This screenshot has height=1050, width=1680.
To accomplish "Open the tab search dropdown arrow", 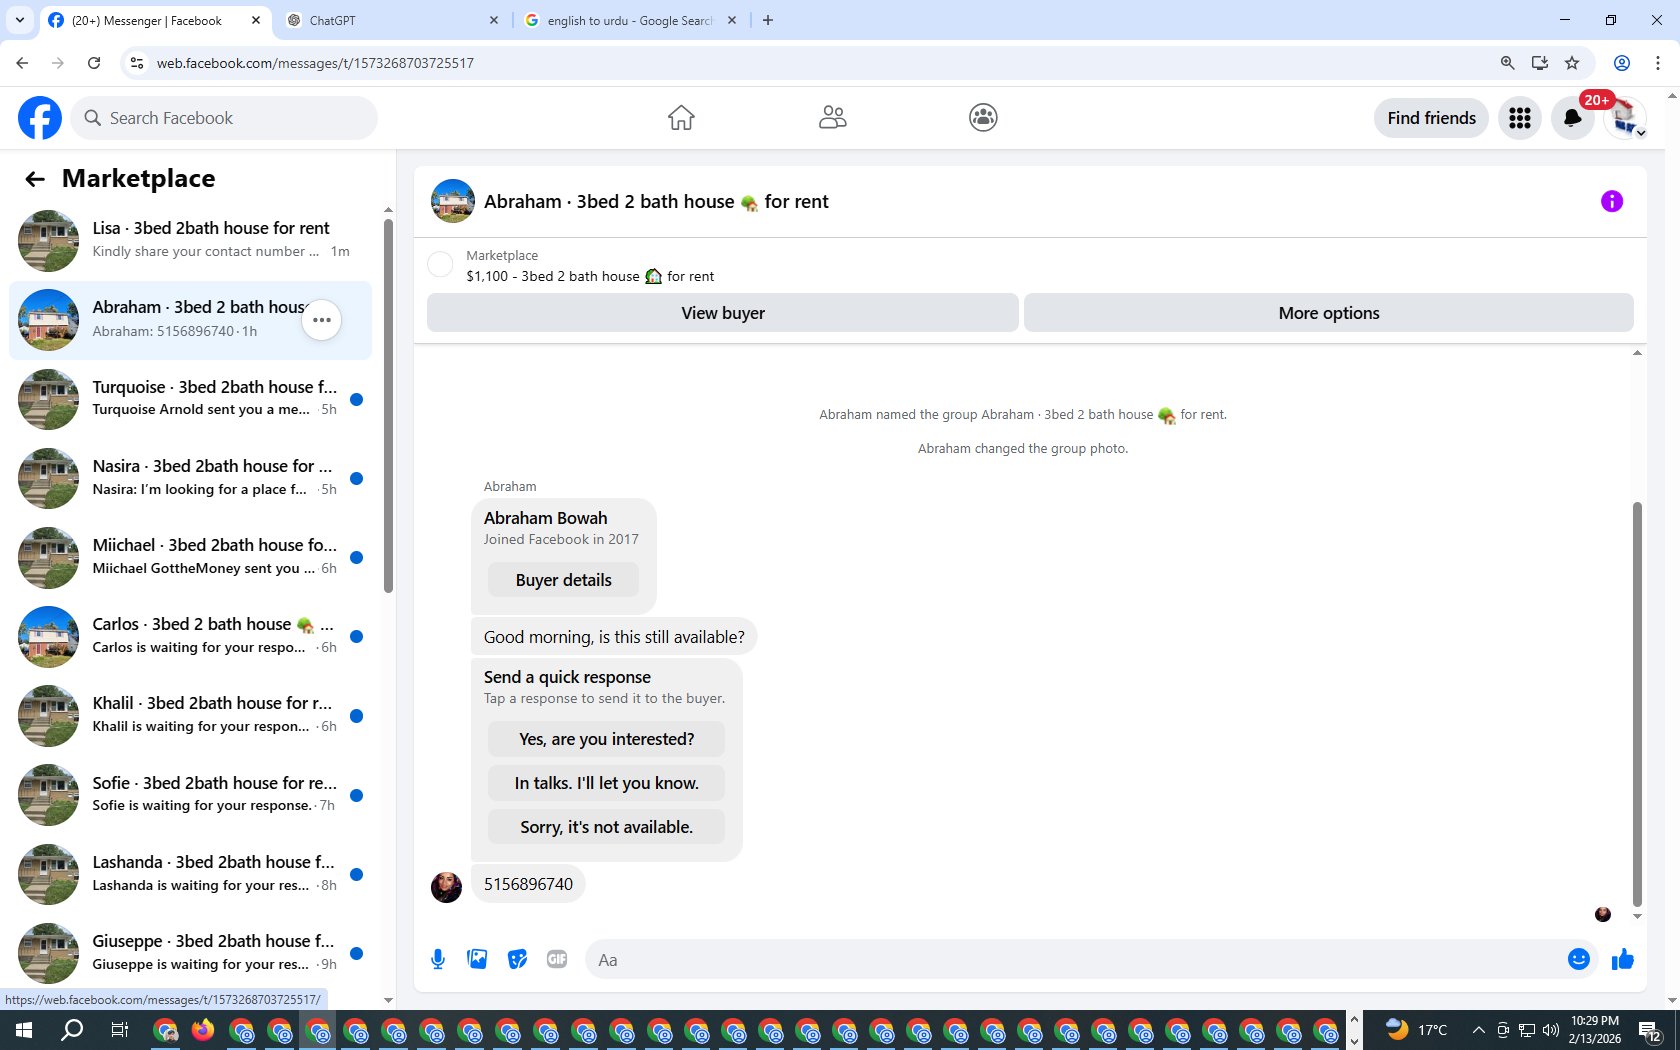I will 19,20.
